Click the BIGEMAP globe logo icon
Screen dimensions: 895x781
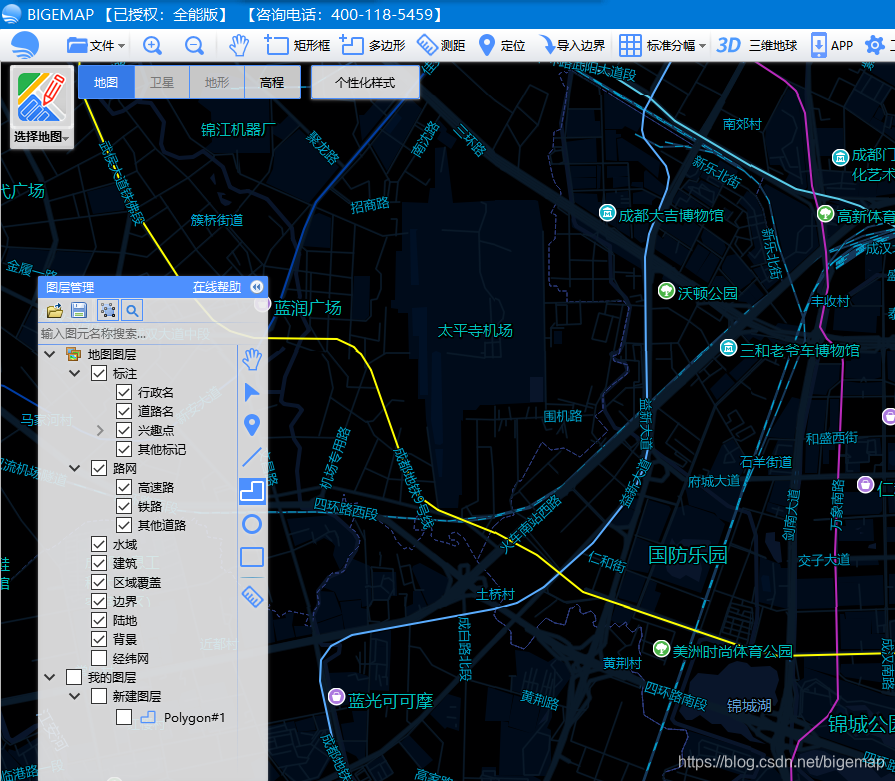(24, 45)
